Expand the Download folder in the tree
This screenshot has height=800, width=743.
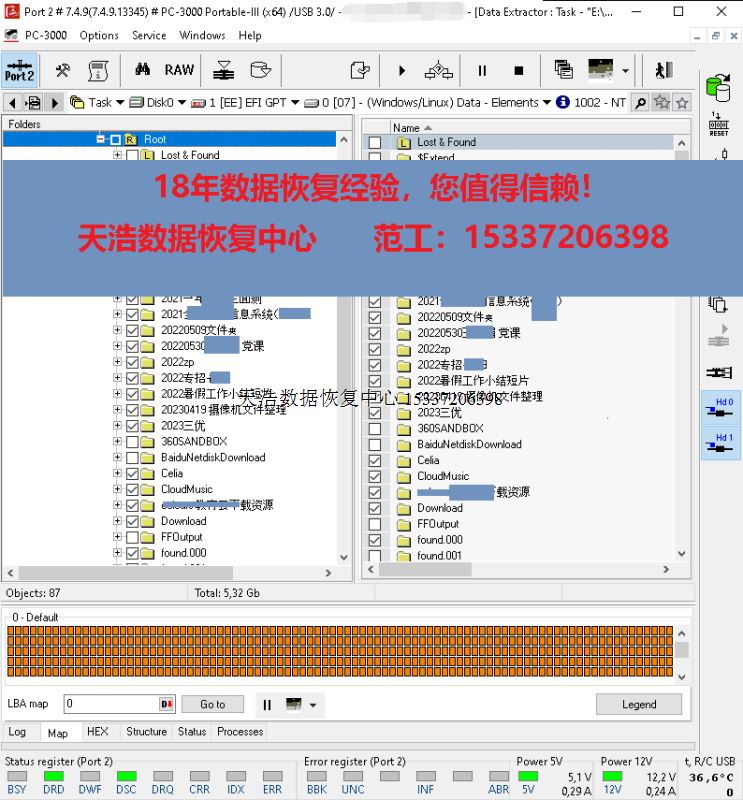tap(117, 521)
